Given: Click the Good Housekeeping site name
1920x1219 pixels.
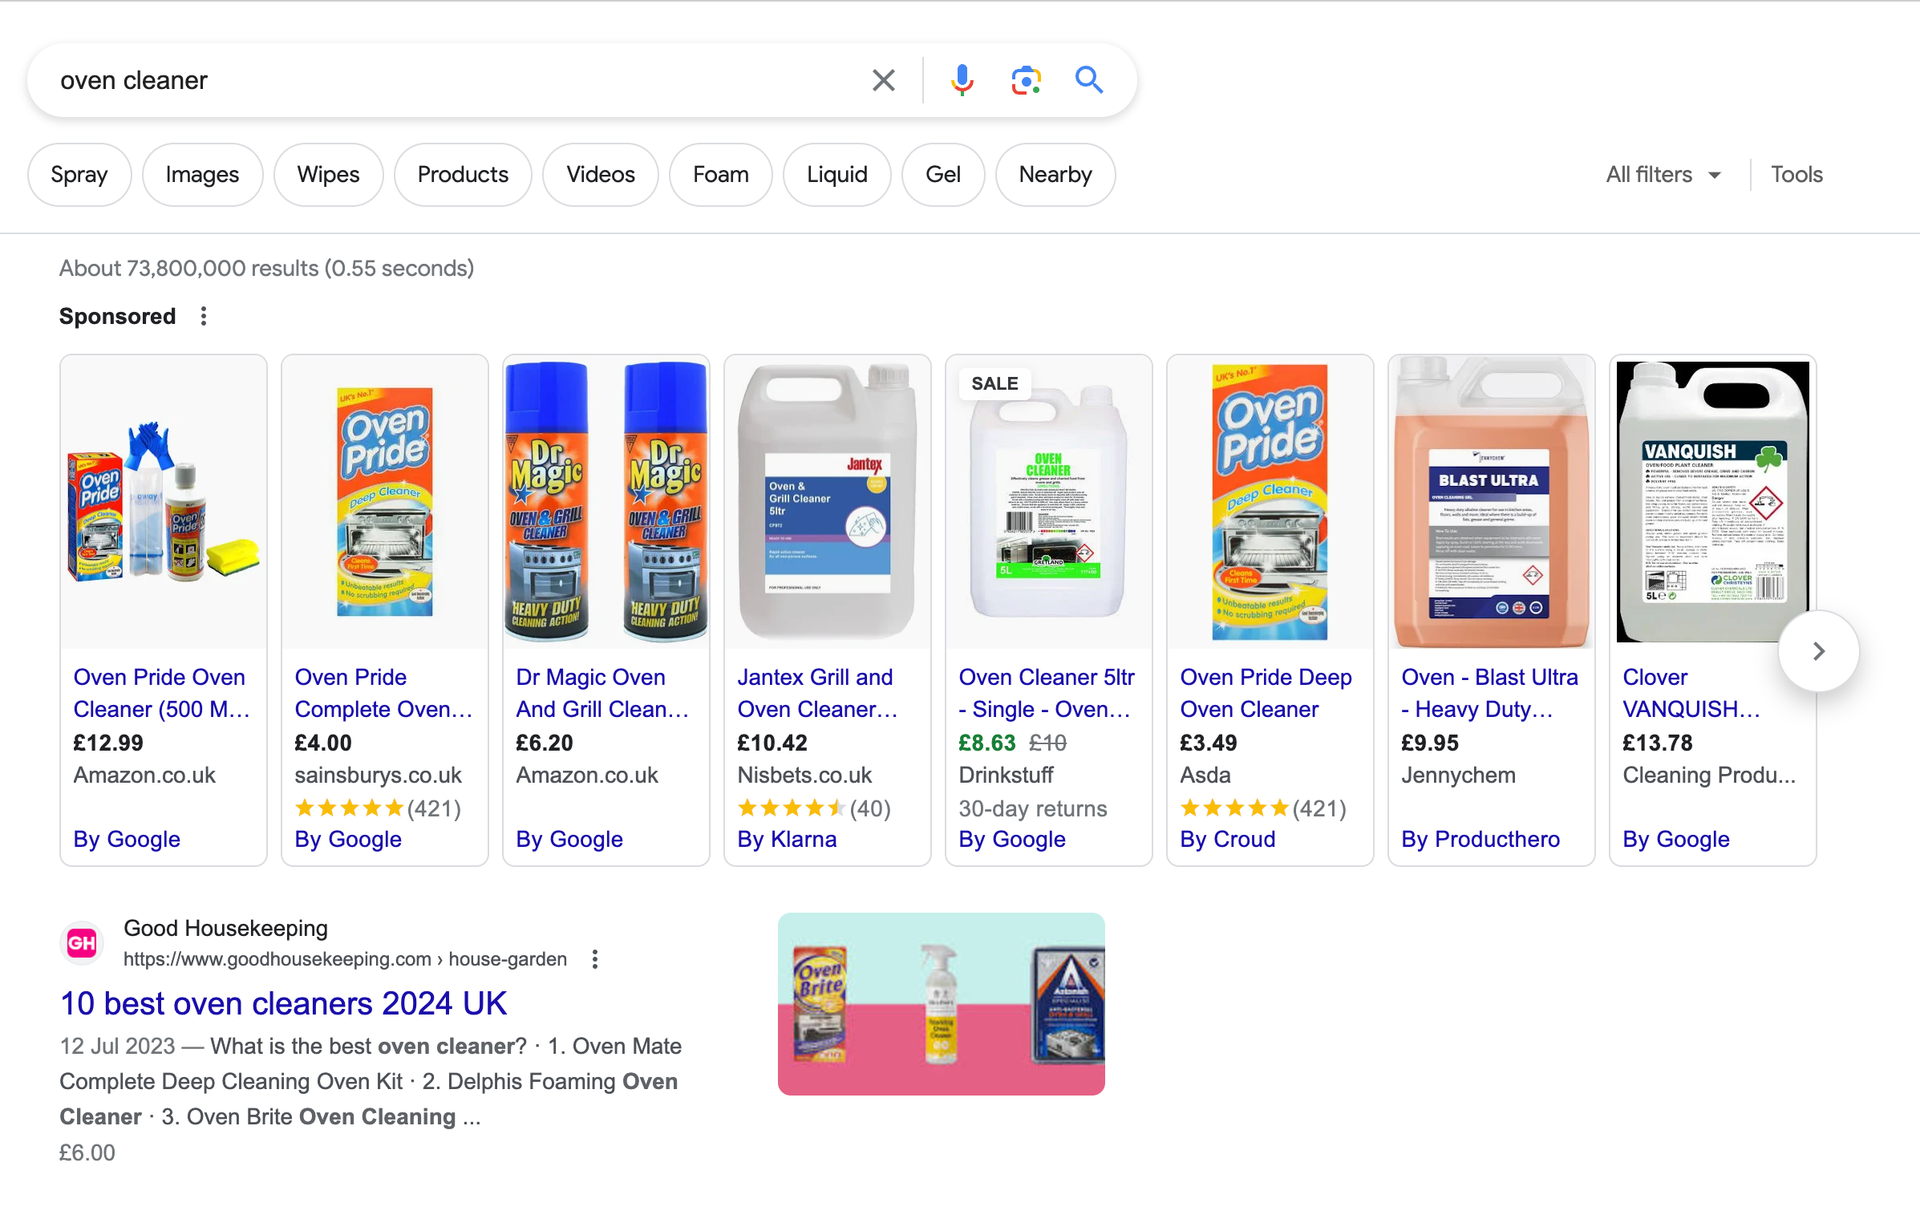Looking at the screenshot, I should 226,928.
